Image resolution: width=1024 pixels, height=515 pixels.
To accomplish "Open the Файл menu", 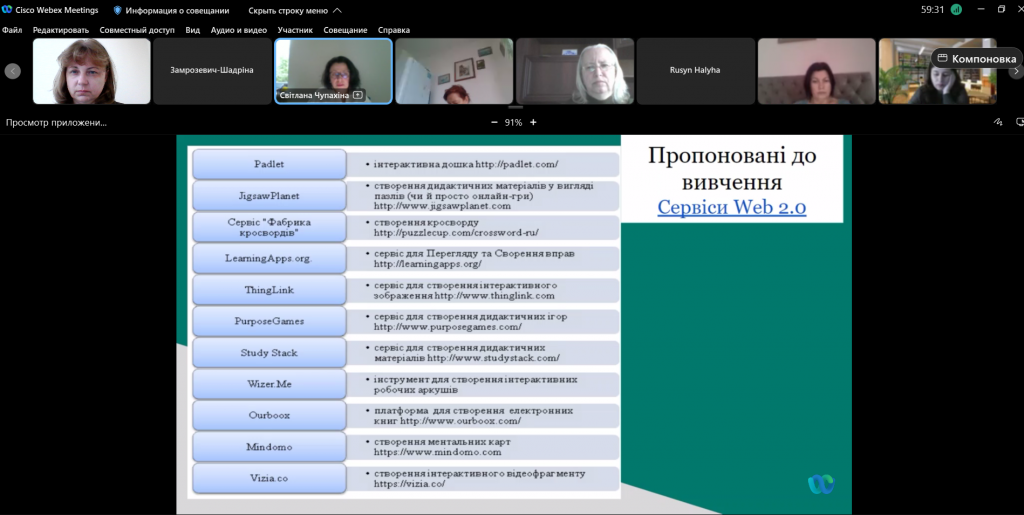I will pos(12,30).
